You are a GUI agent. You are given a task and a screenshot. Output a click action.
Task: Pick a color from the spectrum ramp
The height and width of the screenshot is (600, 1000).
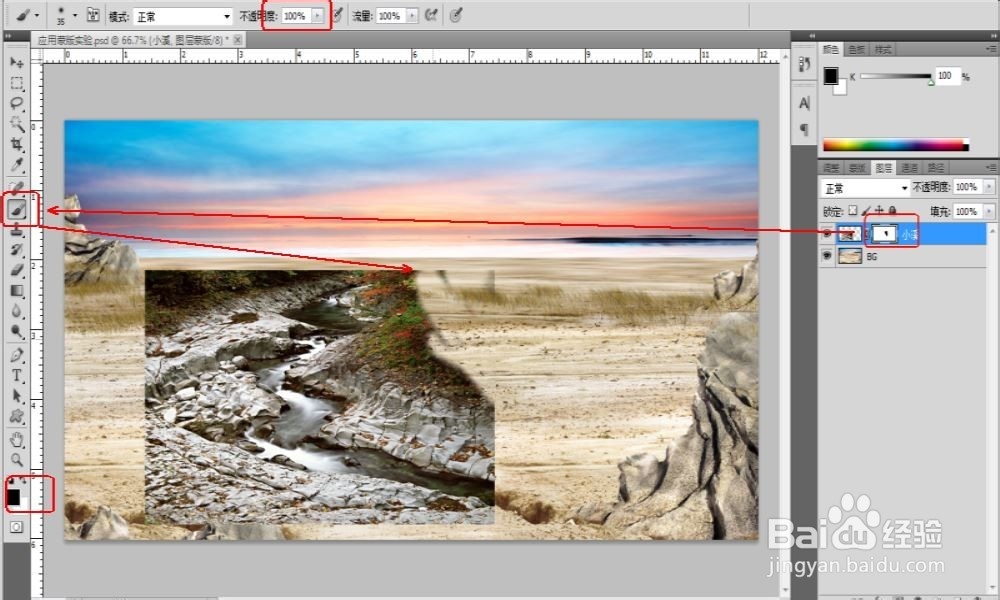coord(895,145)
